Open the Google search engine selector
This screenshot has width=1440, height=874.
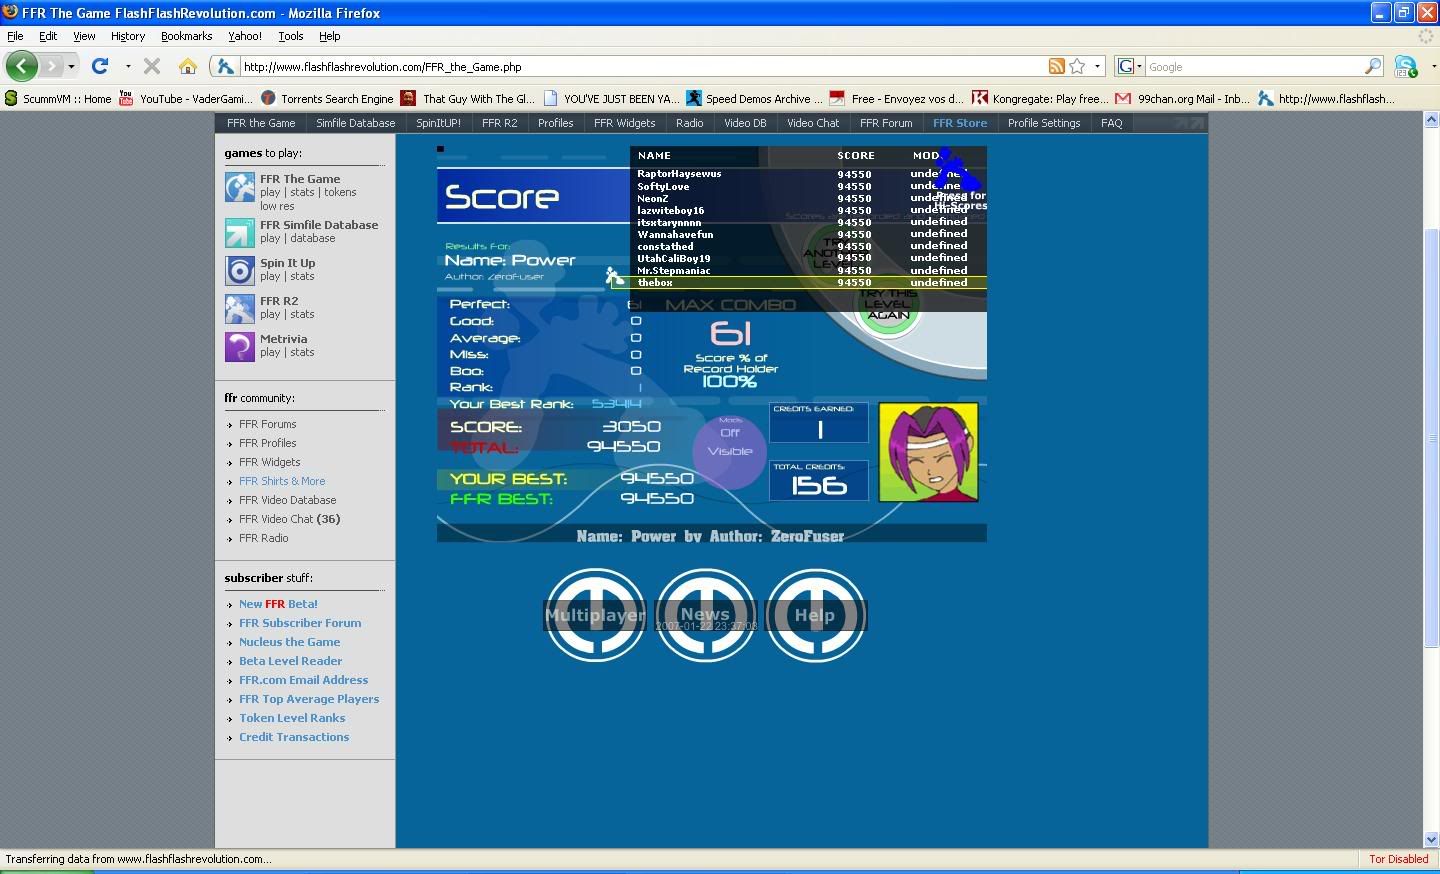[1128, 66]
